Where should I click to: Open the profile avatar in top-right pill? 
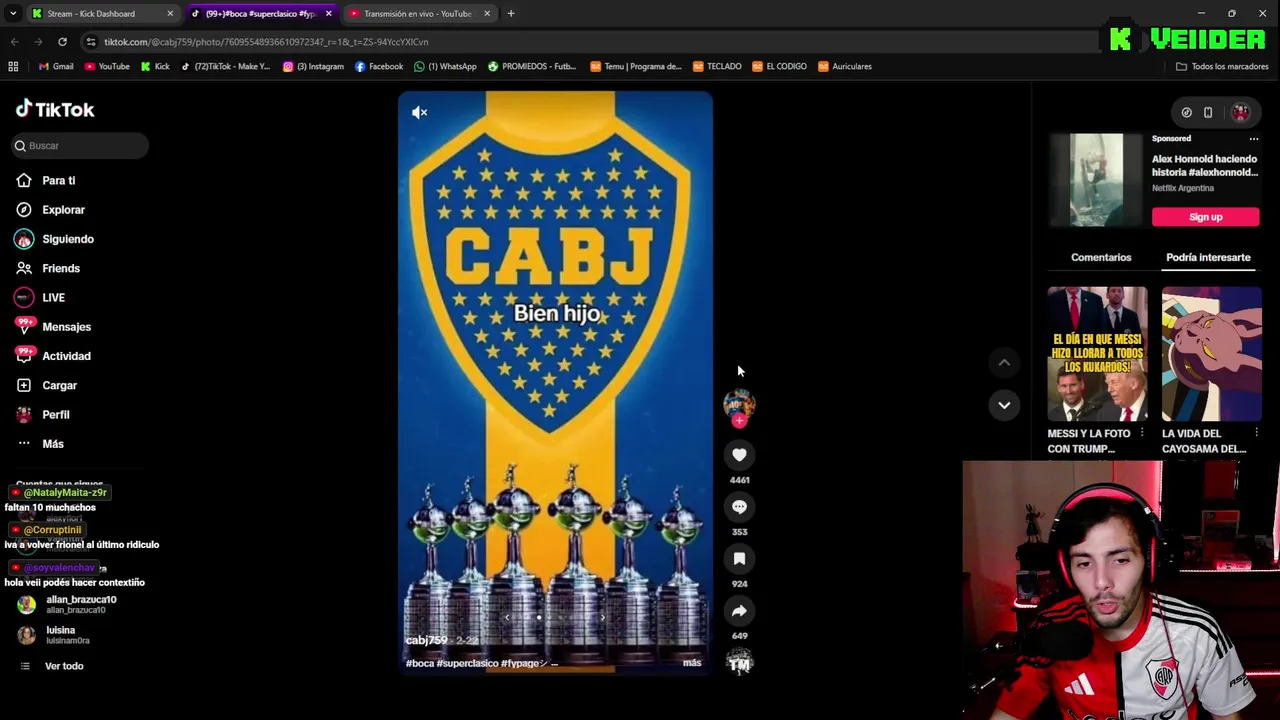(x=1240, y=113)
